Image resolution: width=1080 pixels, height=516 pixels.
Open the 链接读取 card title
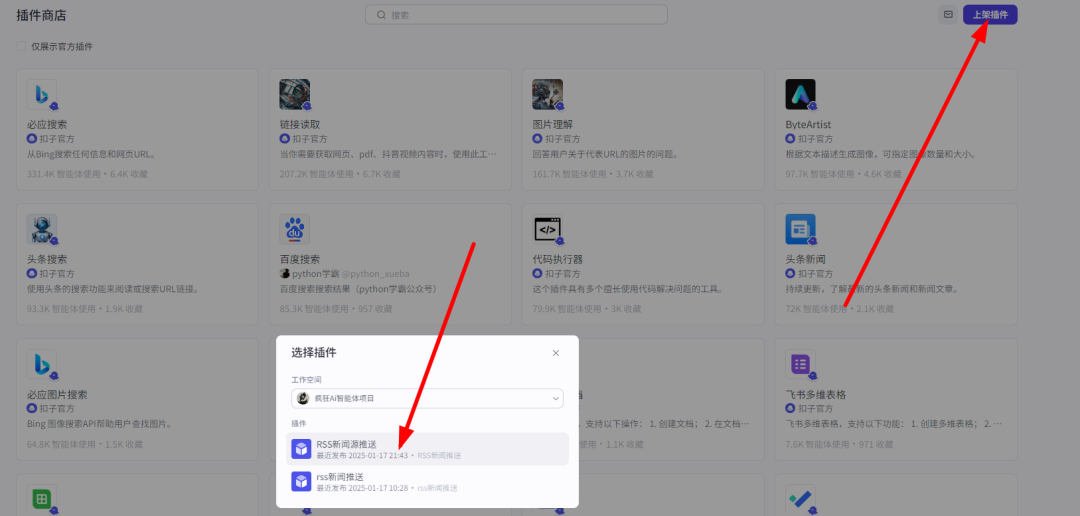tap(300, 125)
